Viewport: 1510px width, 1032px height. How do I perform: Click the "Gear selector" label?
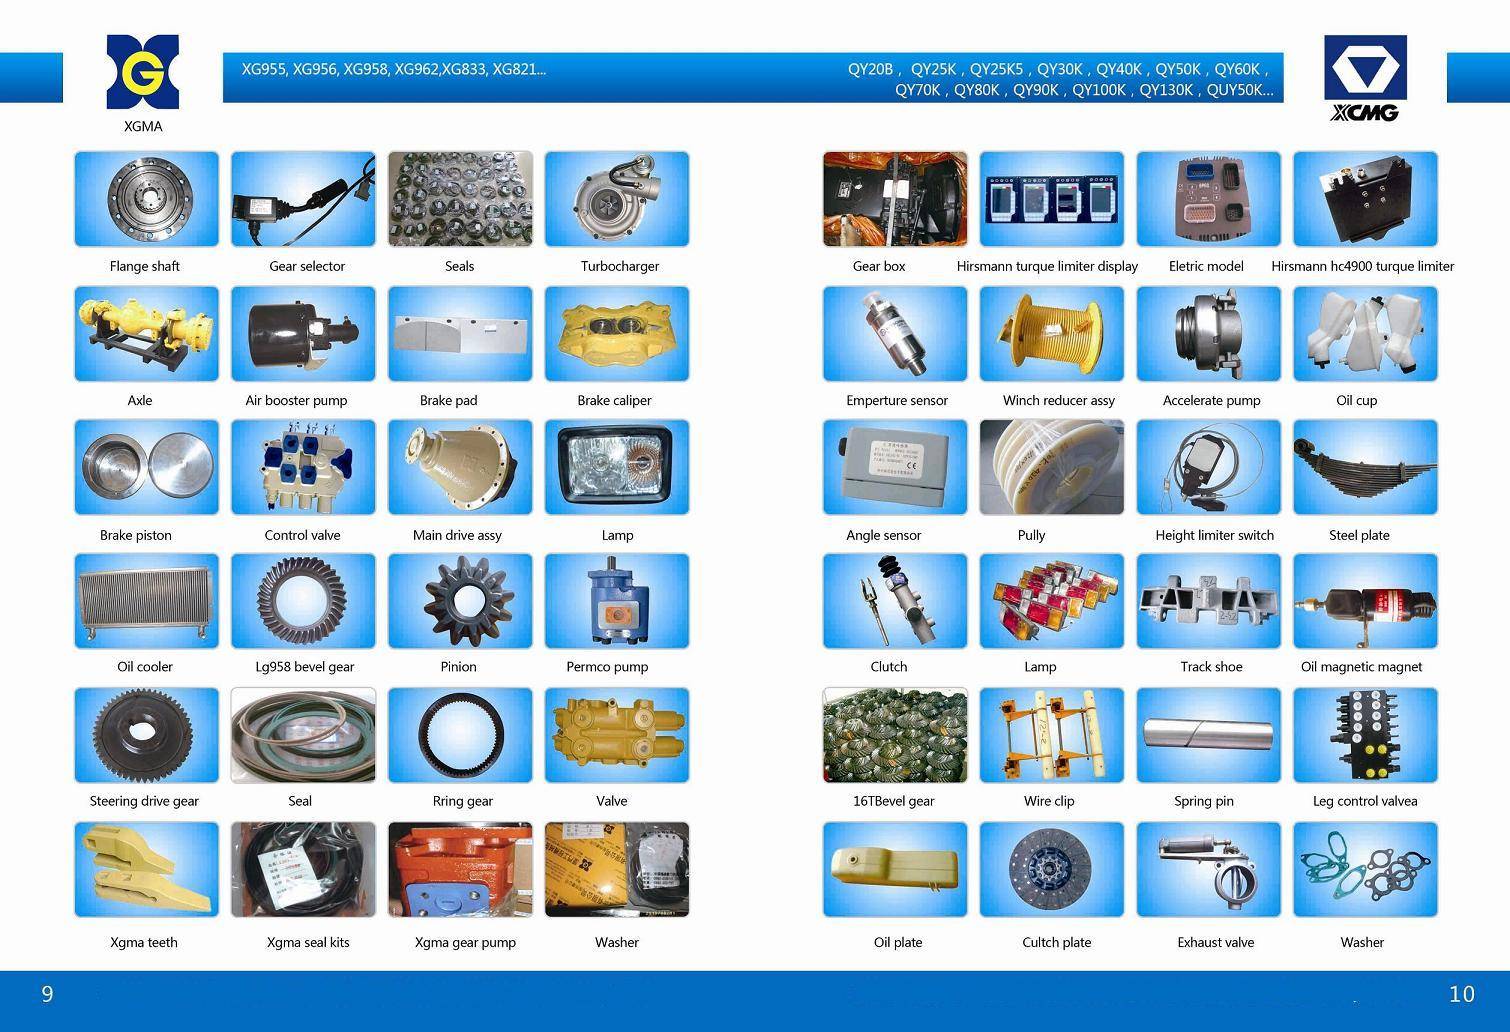coord(306,266)
